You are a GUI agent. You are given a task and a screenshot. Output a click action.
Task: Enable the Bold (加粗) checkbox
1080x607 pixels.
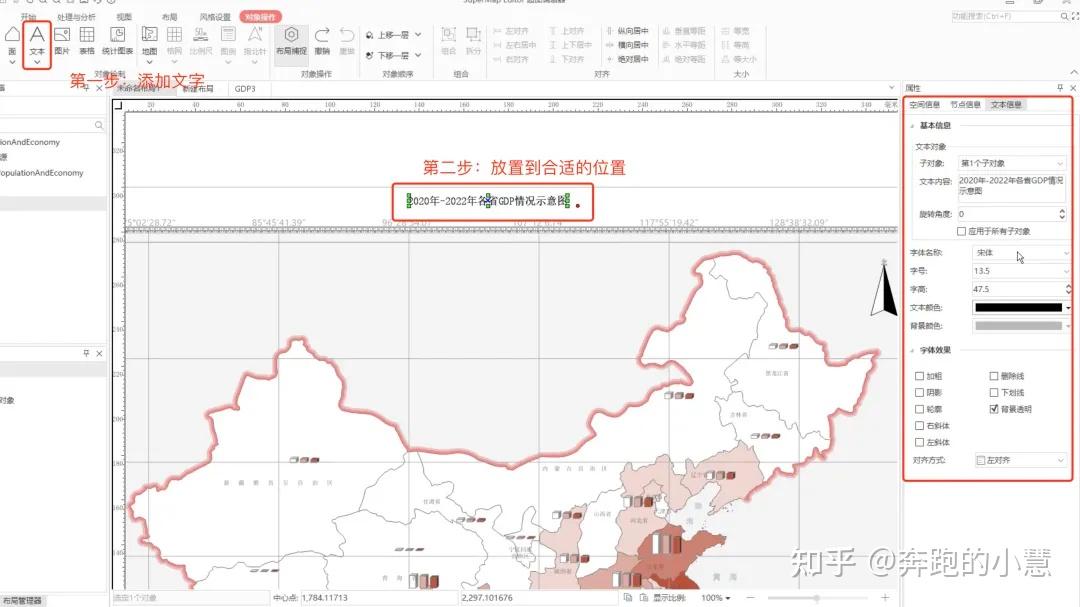click(x=918, y=376)
